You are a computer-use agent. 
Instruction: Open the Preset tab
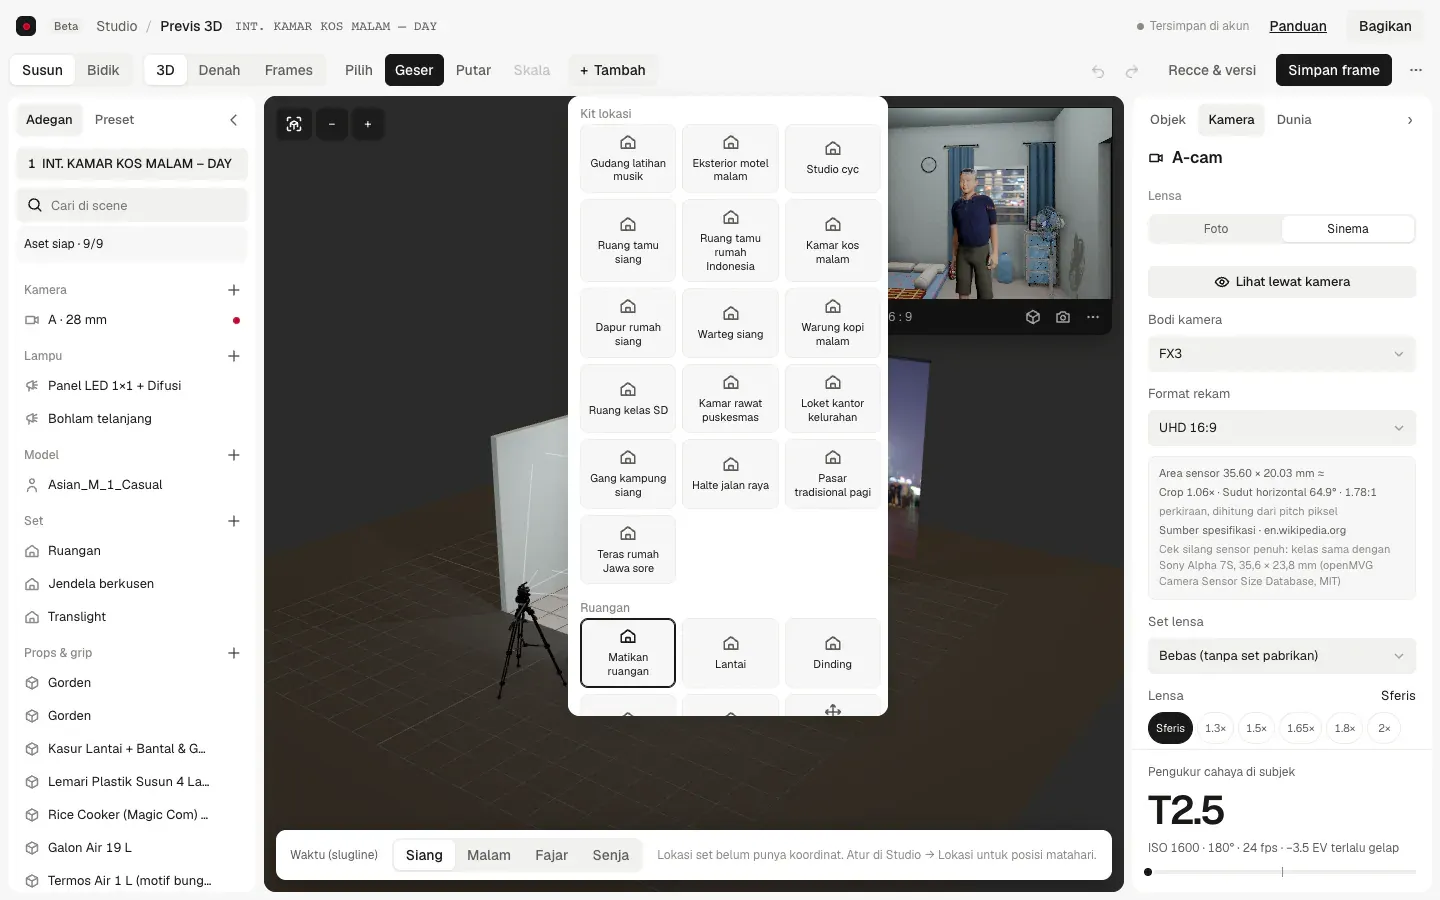(x=114, y=120)
